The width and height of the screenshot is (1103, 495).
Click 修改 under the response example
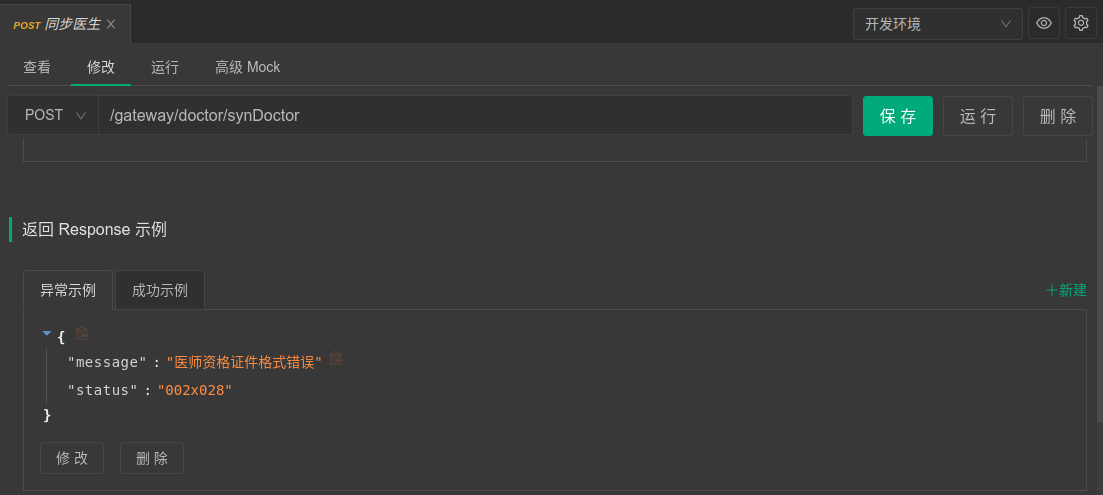[x=72, y=458]
